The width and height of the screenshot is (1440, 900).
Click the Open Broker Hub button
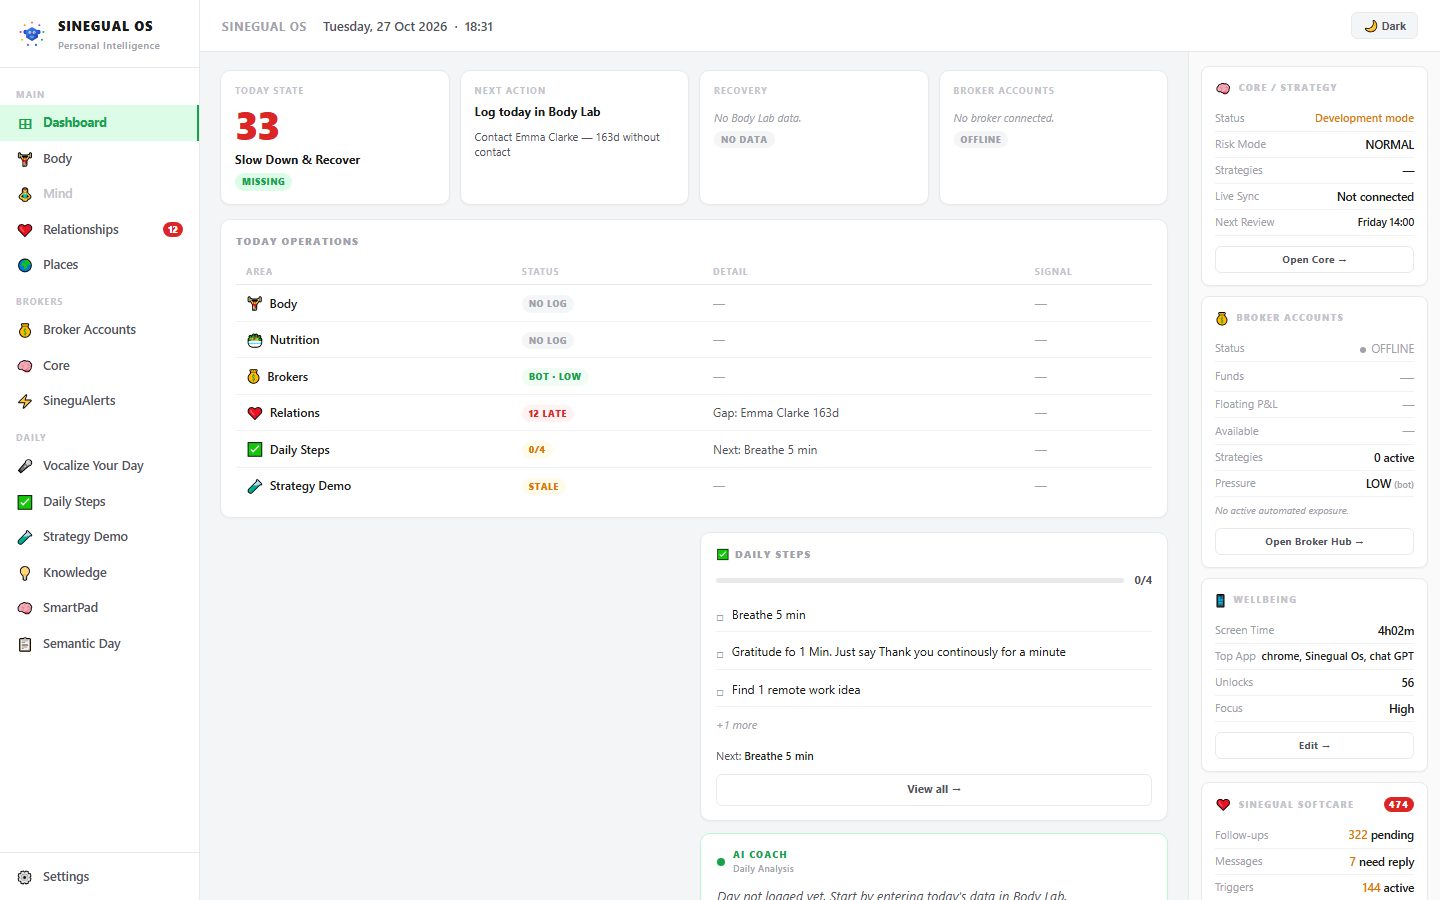pos(1314,542)
